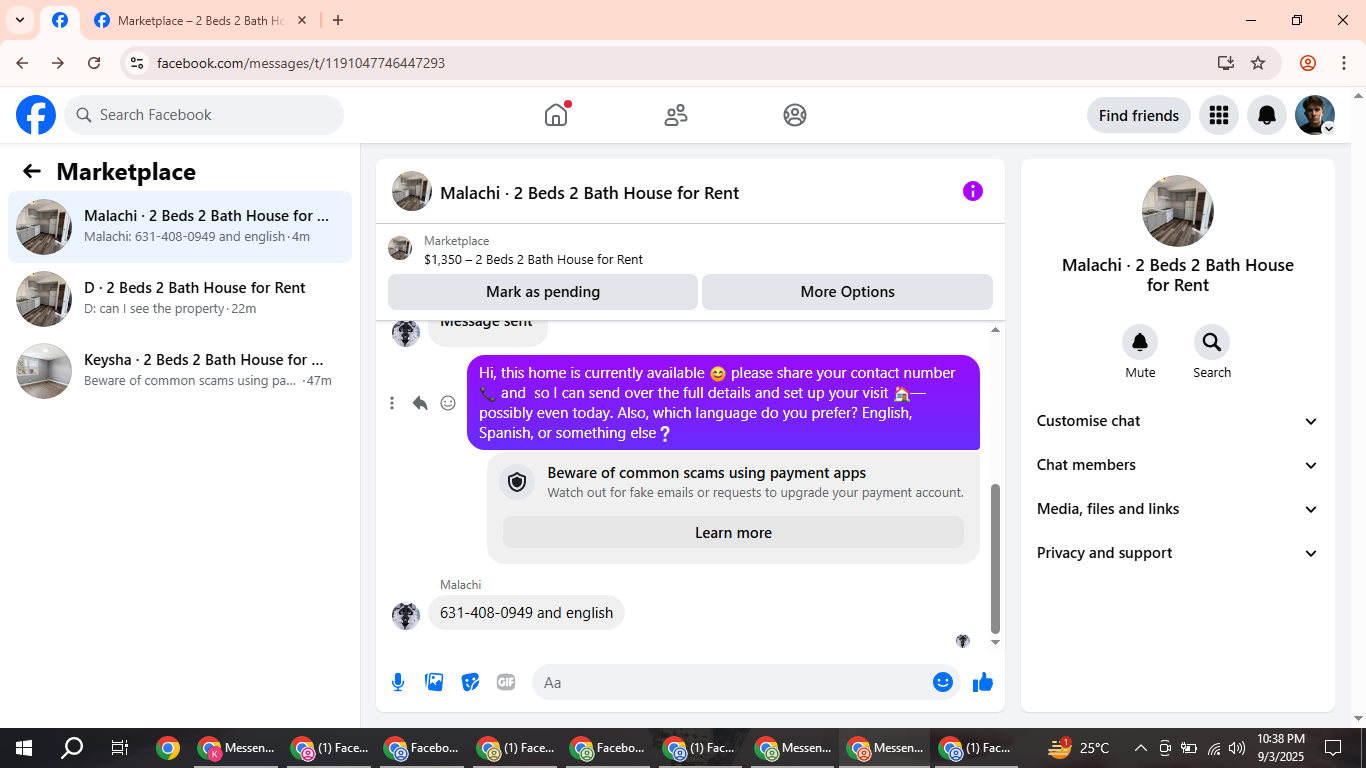Bookmark this page with the star icon
This screenshot has width=1366, height=768.
[x=1258, y=63]
